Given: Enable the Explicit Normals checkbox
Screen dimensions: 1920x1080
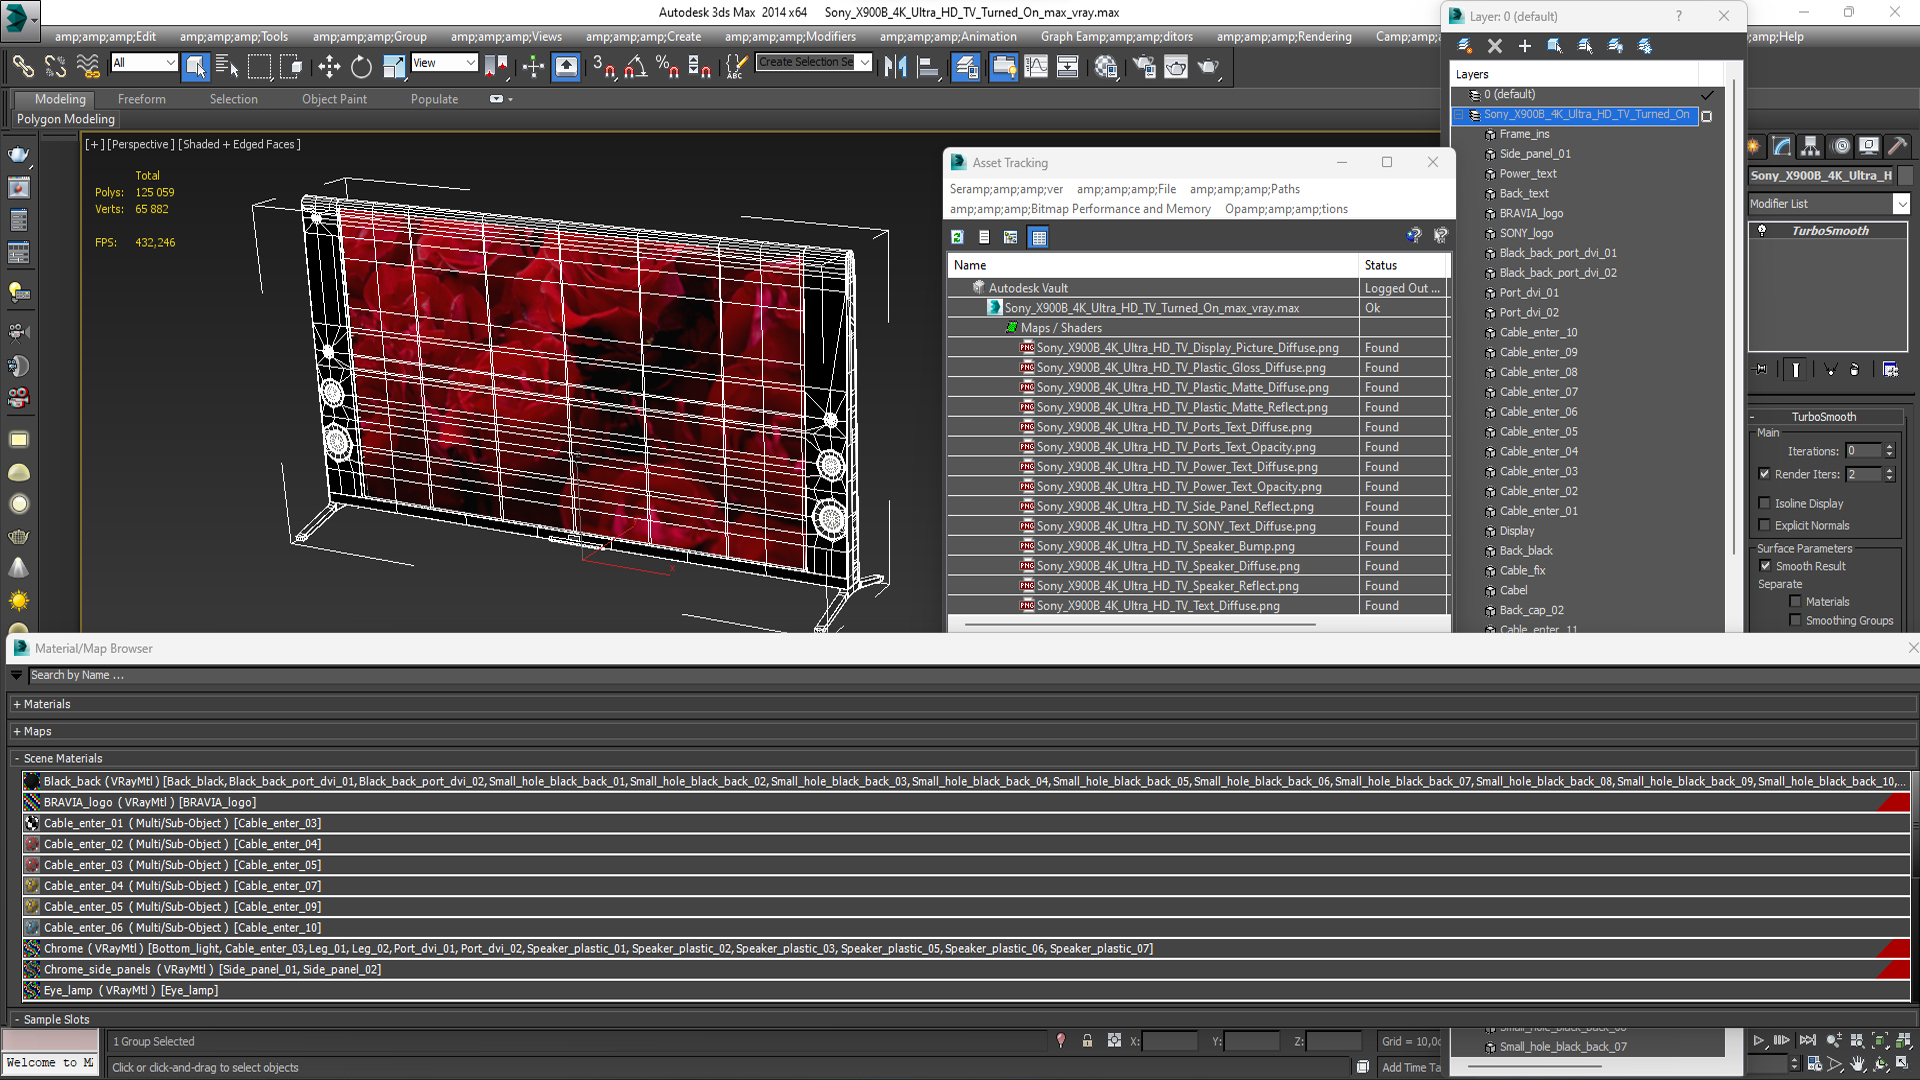Looking at the screenshot, I should [1764, 525].
